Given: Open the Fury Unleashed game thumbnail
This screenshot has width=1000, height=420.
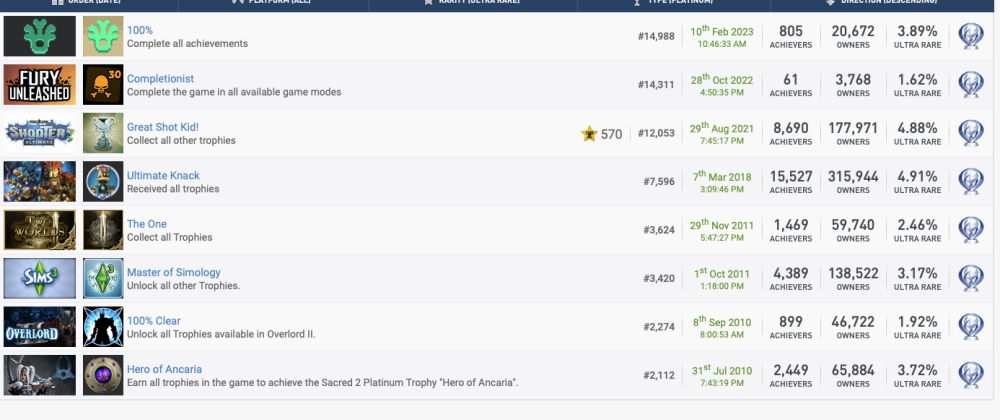Looking at the screenshot, I should click(40, 85).
